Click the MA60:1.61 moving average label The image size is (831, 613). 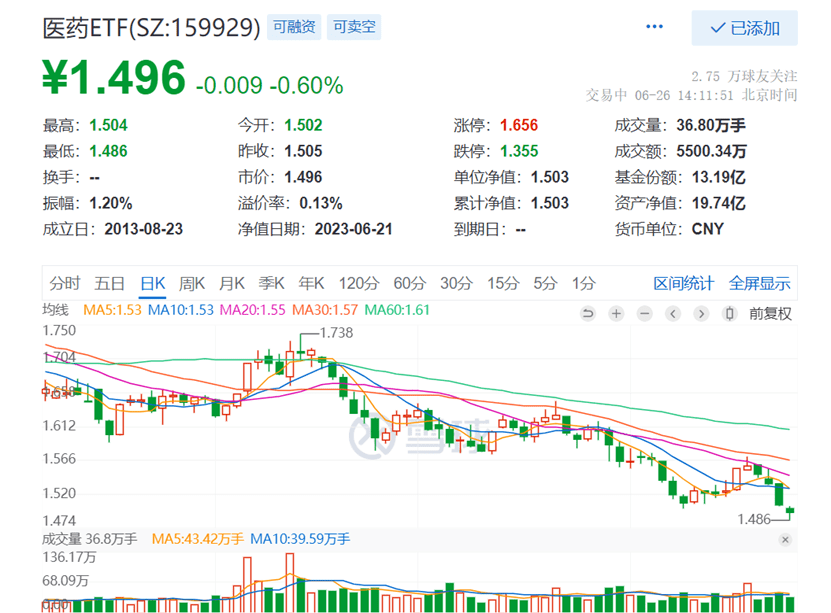pos(397,310)
